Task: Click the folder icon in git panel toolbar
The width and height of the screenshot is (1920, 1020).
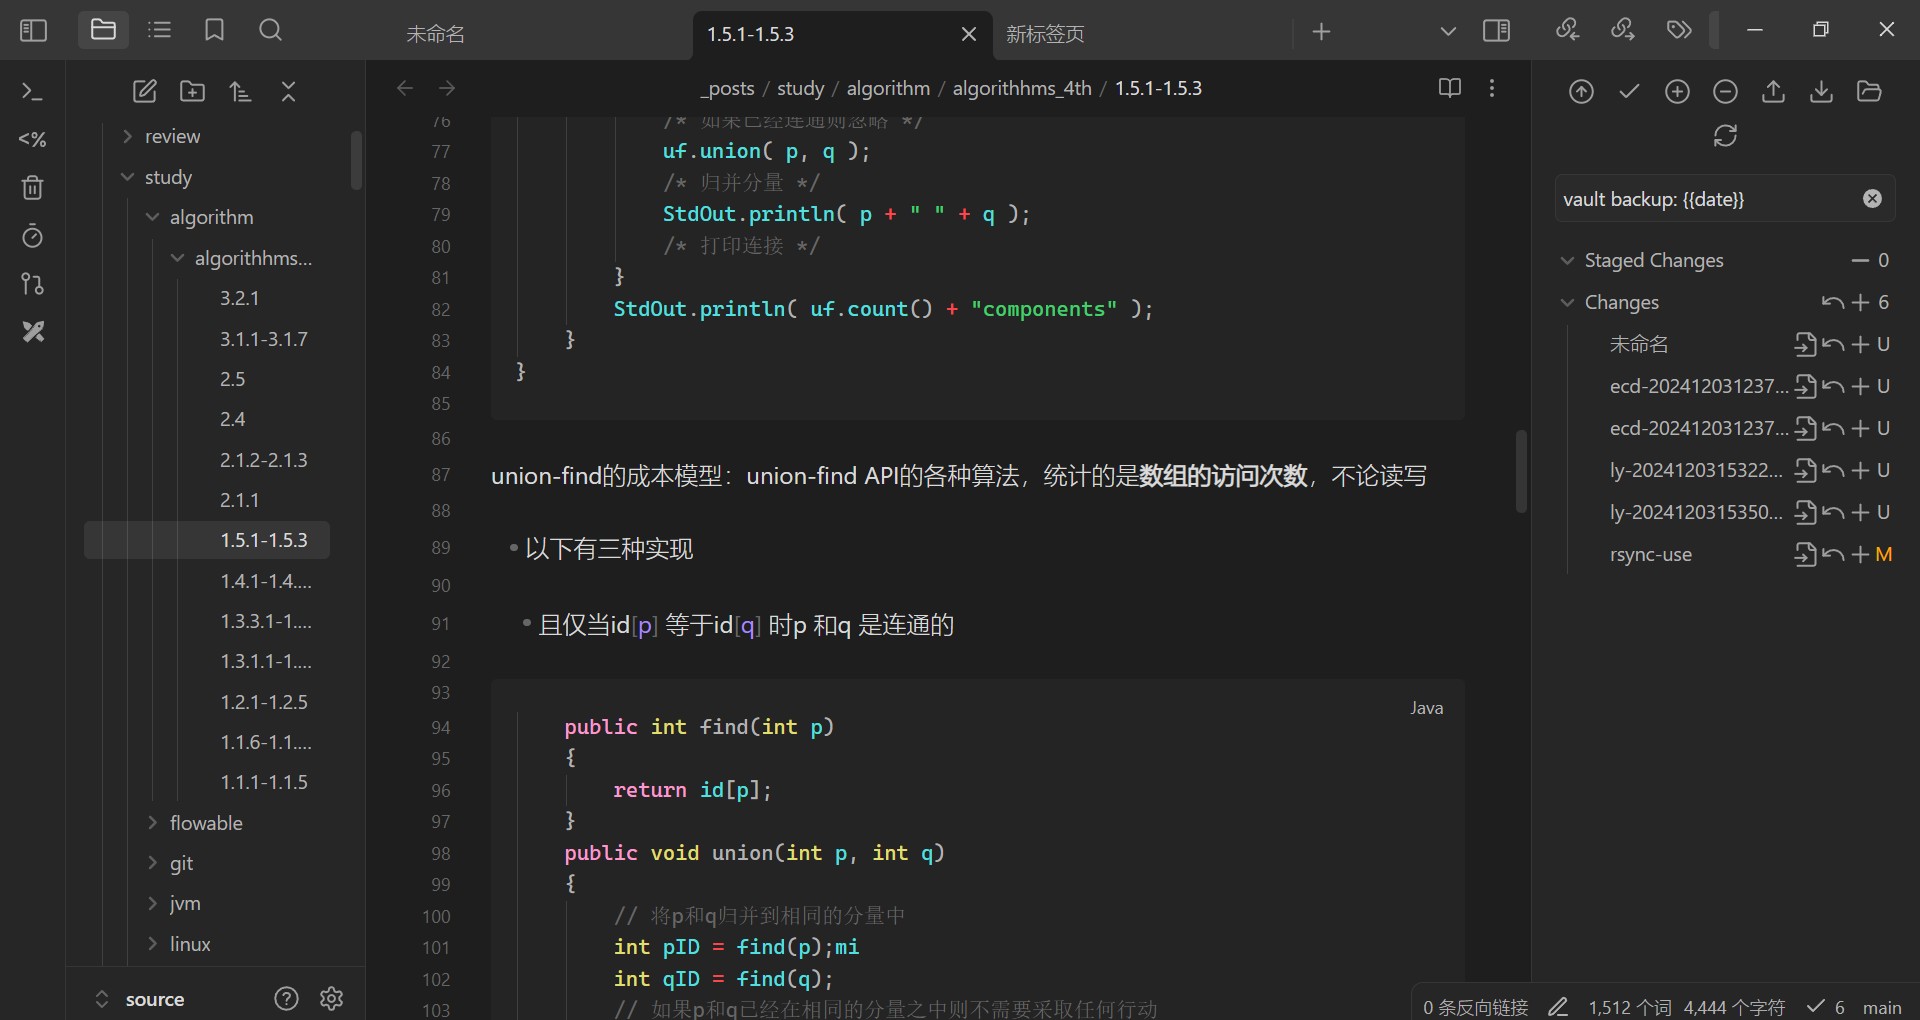Action: pos(1869,92)
